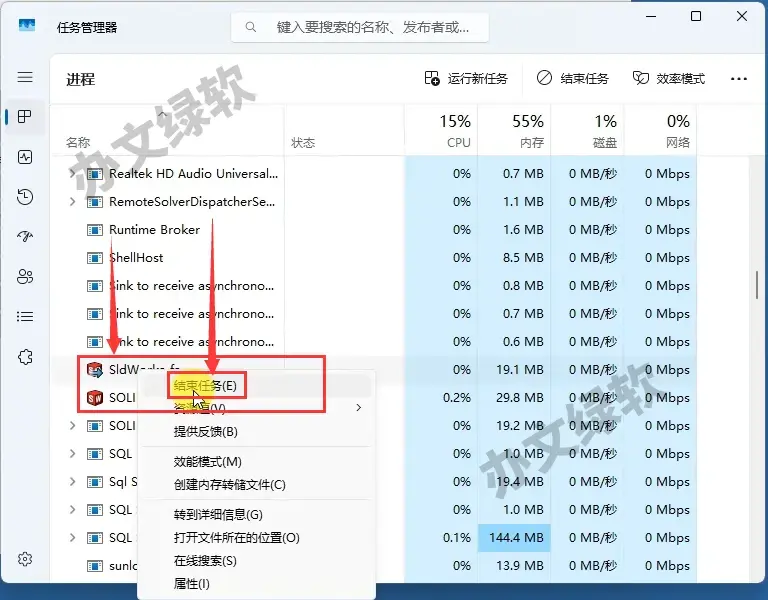Open the Performance sidebar icon
The image size is (768, 600).
25,157
